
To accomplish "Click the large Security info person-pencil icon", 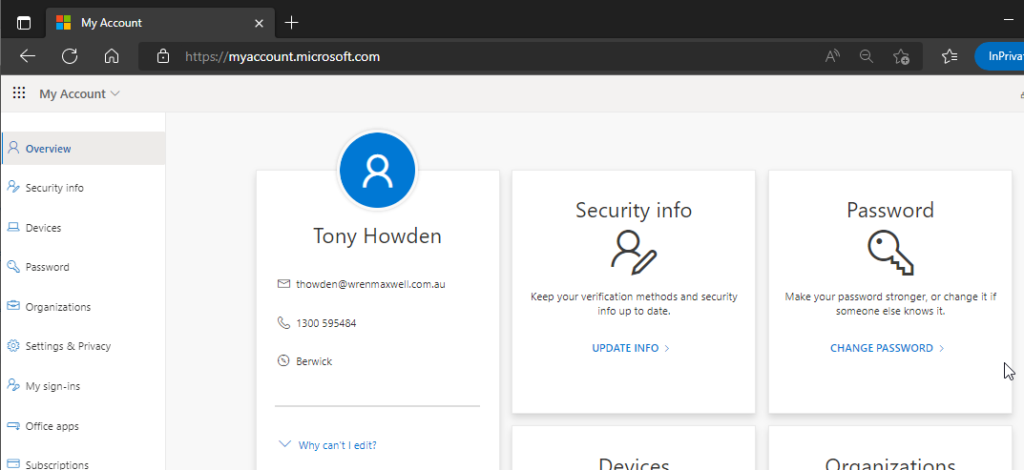I will pos(633,253).
